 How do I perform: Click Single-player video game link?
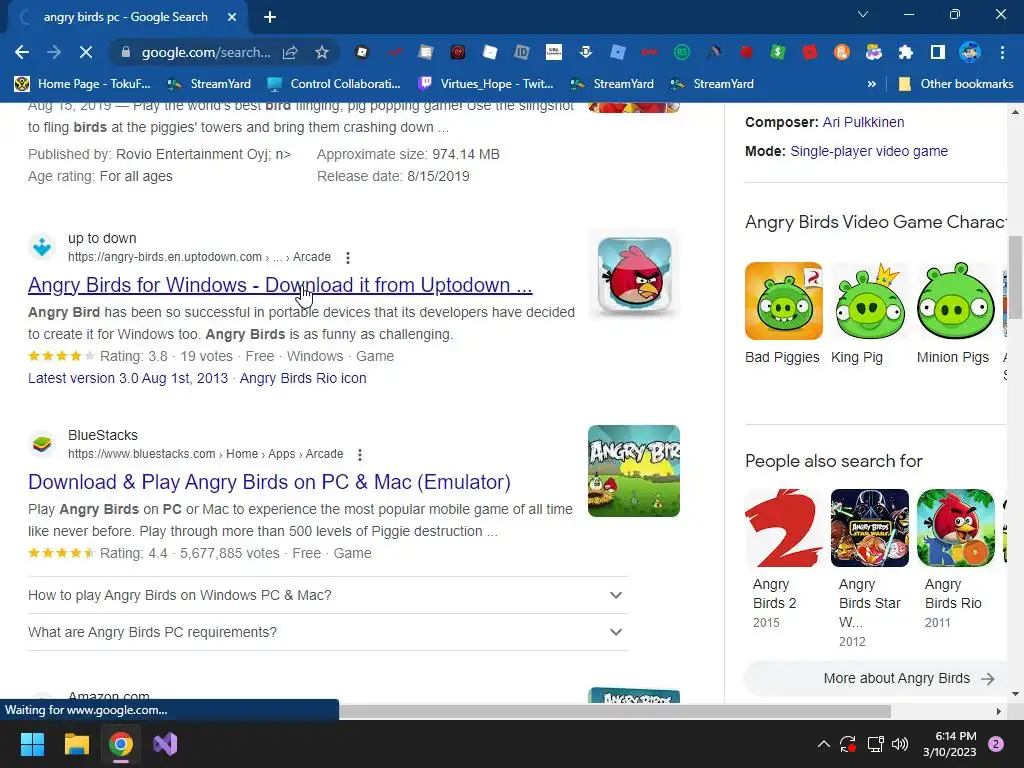pyautogui.click(x=869, y=151)
